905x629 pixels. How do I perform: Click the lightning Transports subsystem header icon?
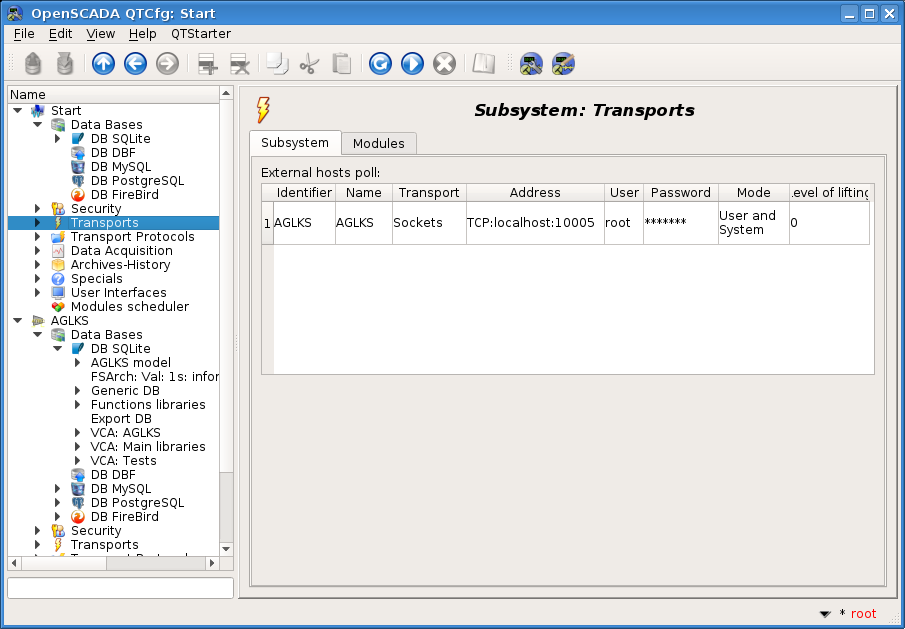pyautogui.click(x=263, y=110)
